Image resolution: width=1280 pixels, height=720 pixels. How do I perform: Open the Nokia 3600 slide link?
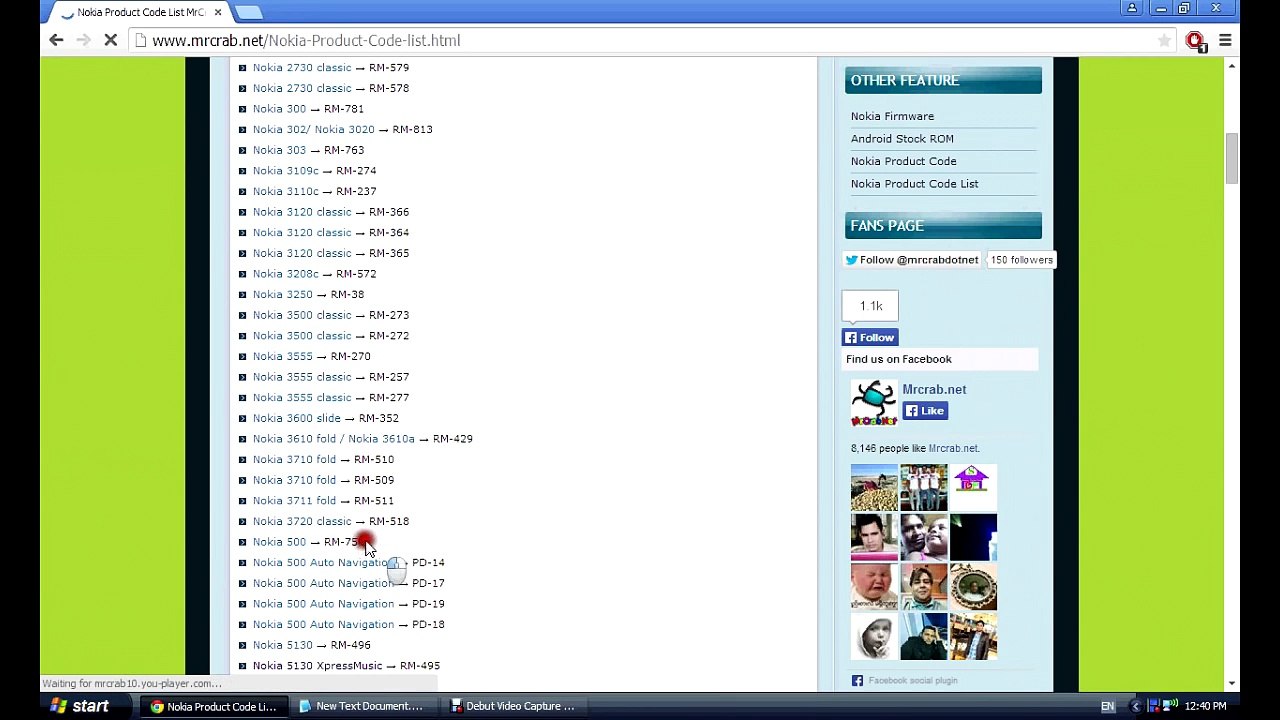point(296,418)
